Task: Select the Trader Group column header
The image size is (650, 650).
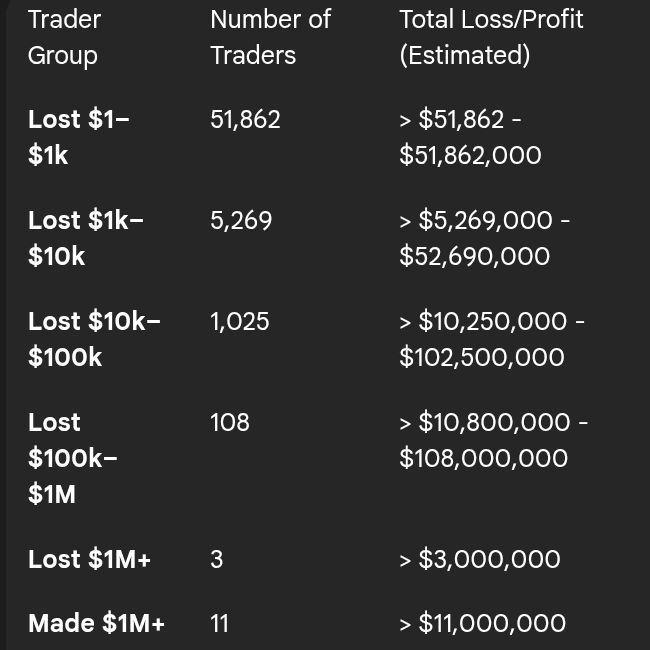Action: click(64, 37)
